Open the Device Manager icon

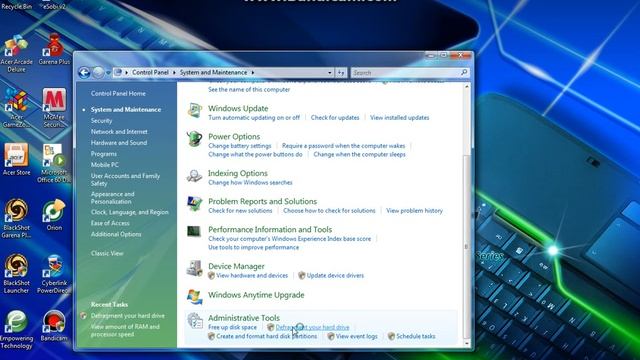(194, 269)
